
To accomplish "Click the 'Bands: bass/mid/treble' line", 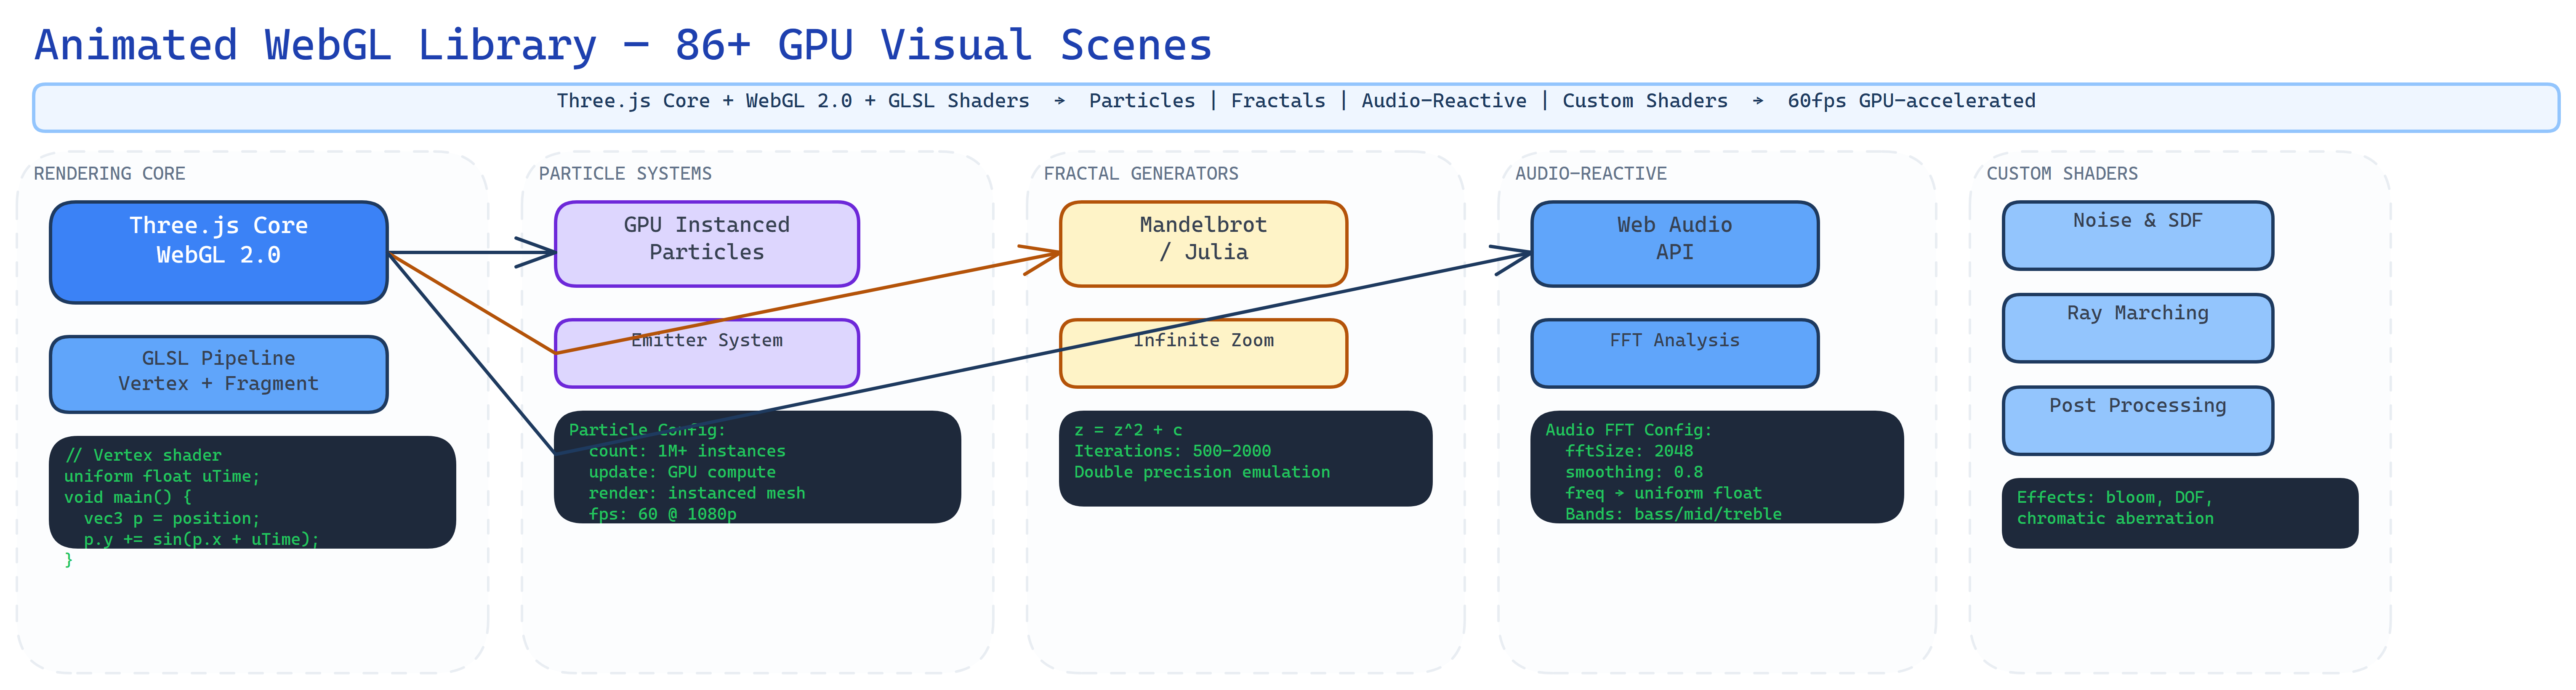I will (x=1673, y=514).
